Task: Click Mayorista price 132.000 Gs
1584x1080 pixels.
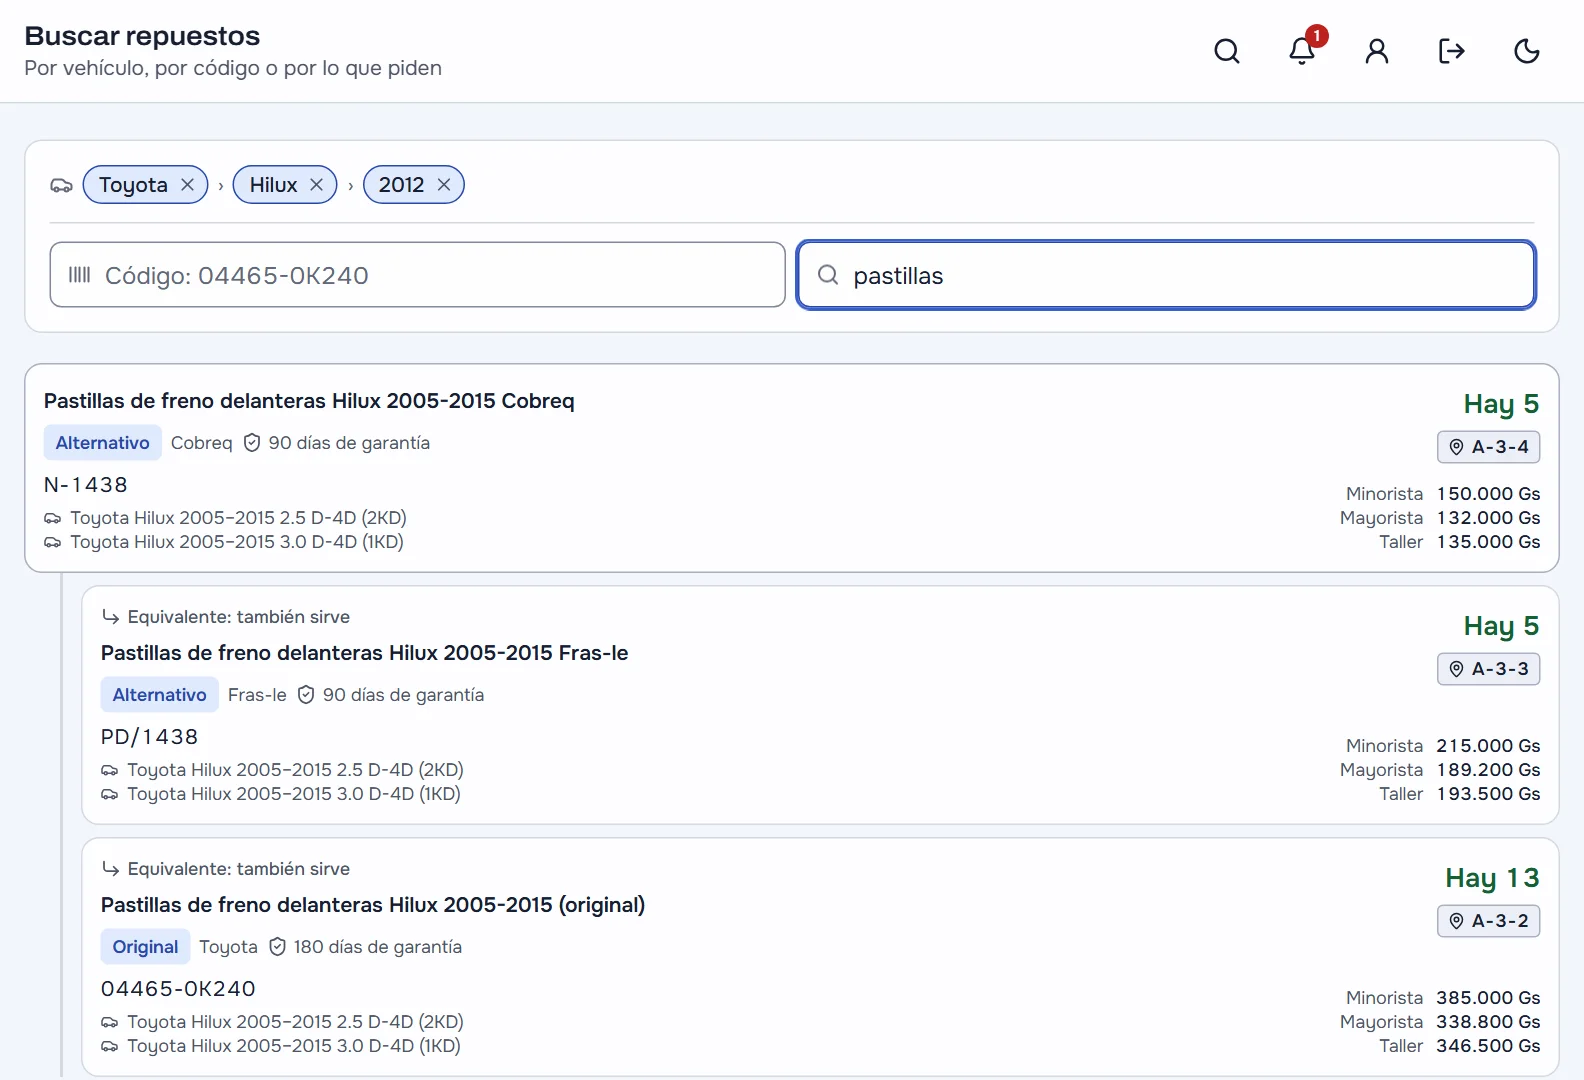Action: point(1488,518)
